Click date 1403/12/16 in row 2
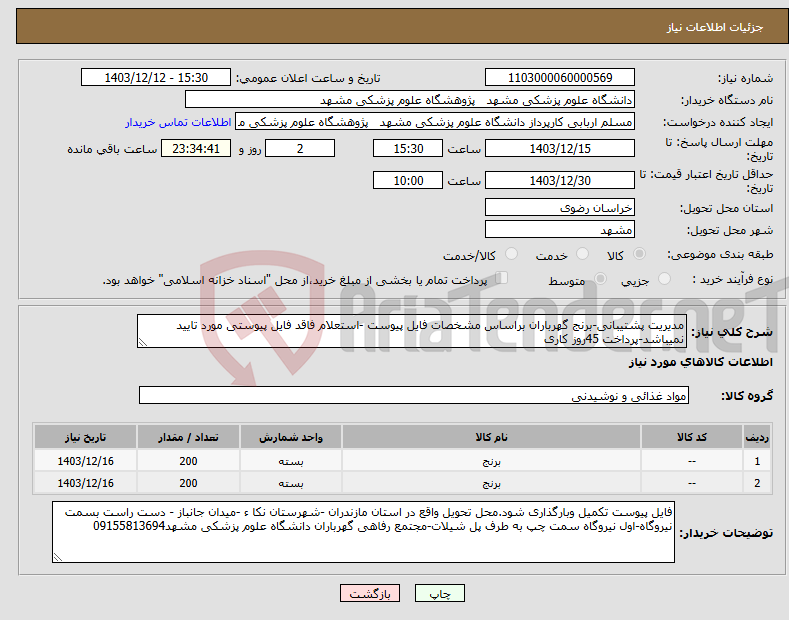Viewport: 789px width, 620px height. pyautogui.click(x=85, y=483)
